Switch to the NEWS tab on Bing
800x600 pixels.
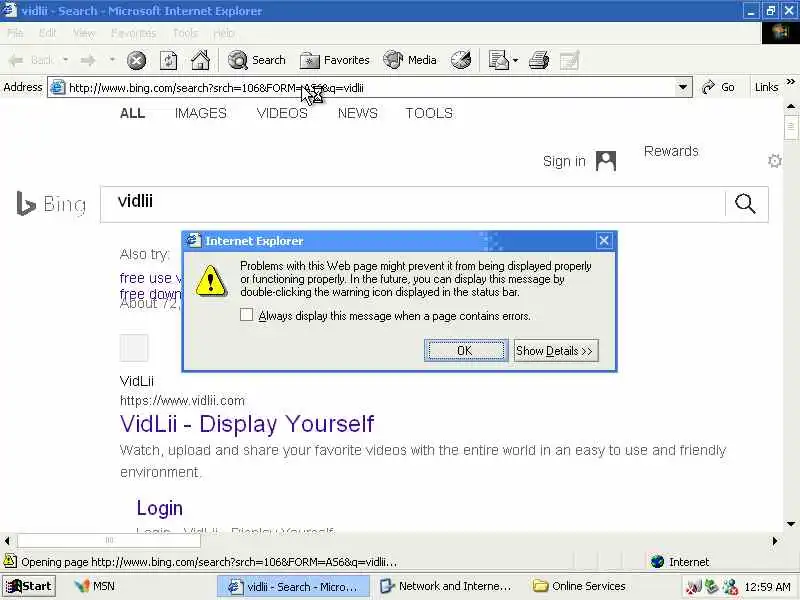(x=358, y=113)
